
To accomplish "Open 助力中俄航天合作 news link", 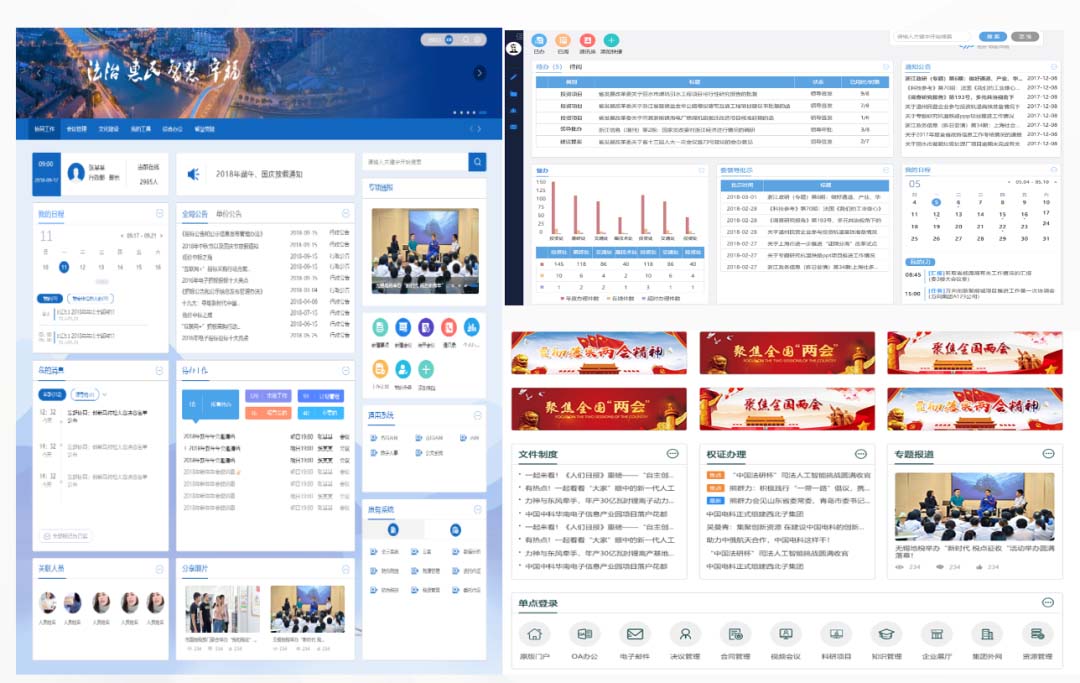I will pyautogui.click(x=768, y=540).
